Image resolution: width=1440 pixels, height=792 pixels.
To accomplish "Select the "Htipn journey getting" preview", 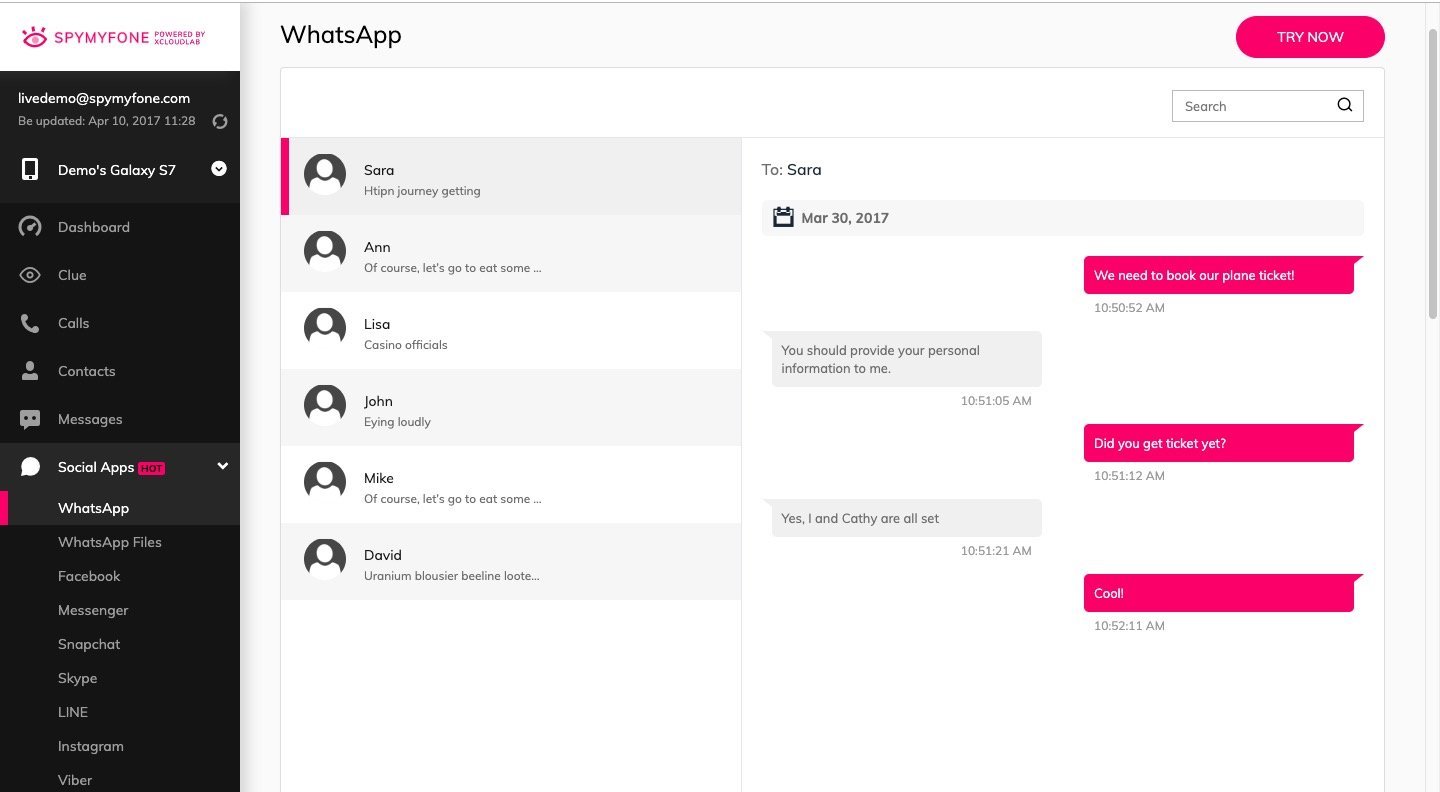I will 422,191.
